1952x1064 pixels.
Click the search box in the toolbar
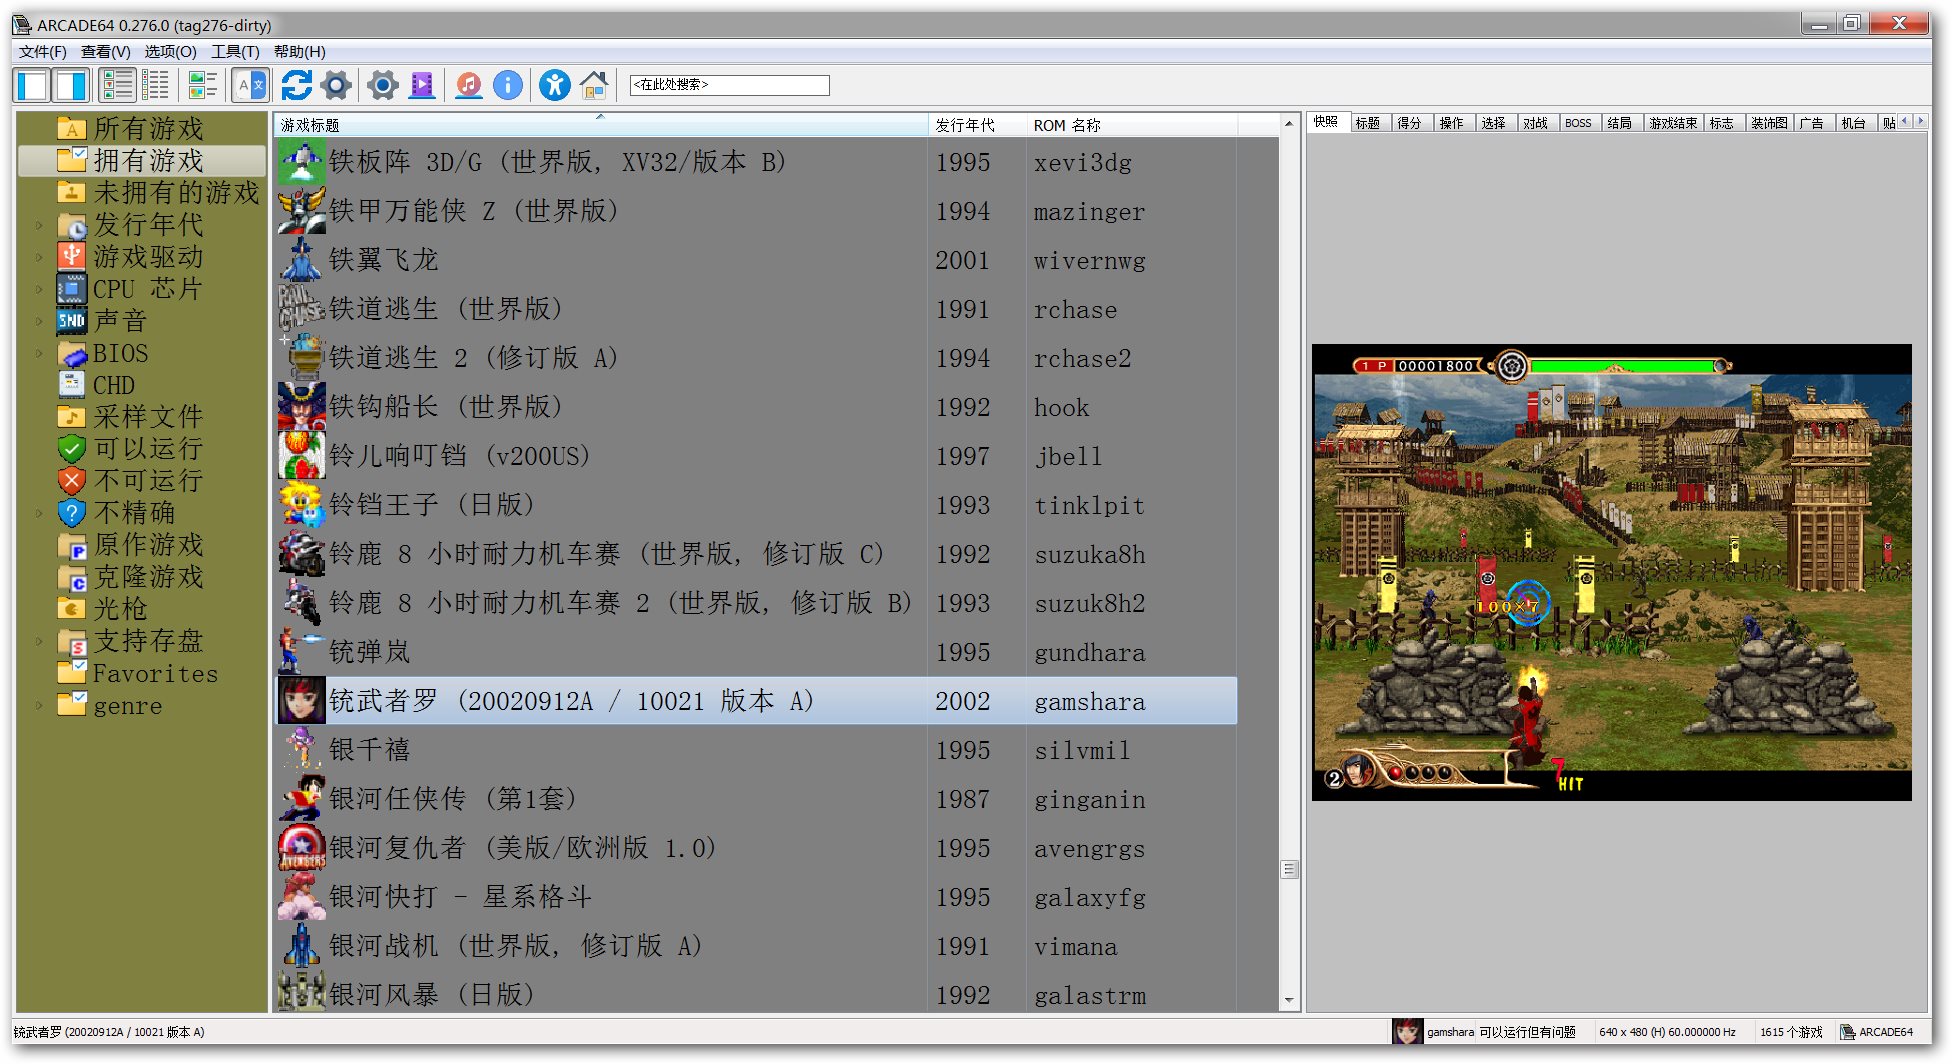point(730,85)
